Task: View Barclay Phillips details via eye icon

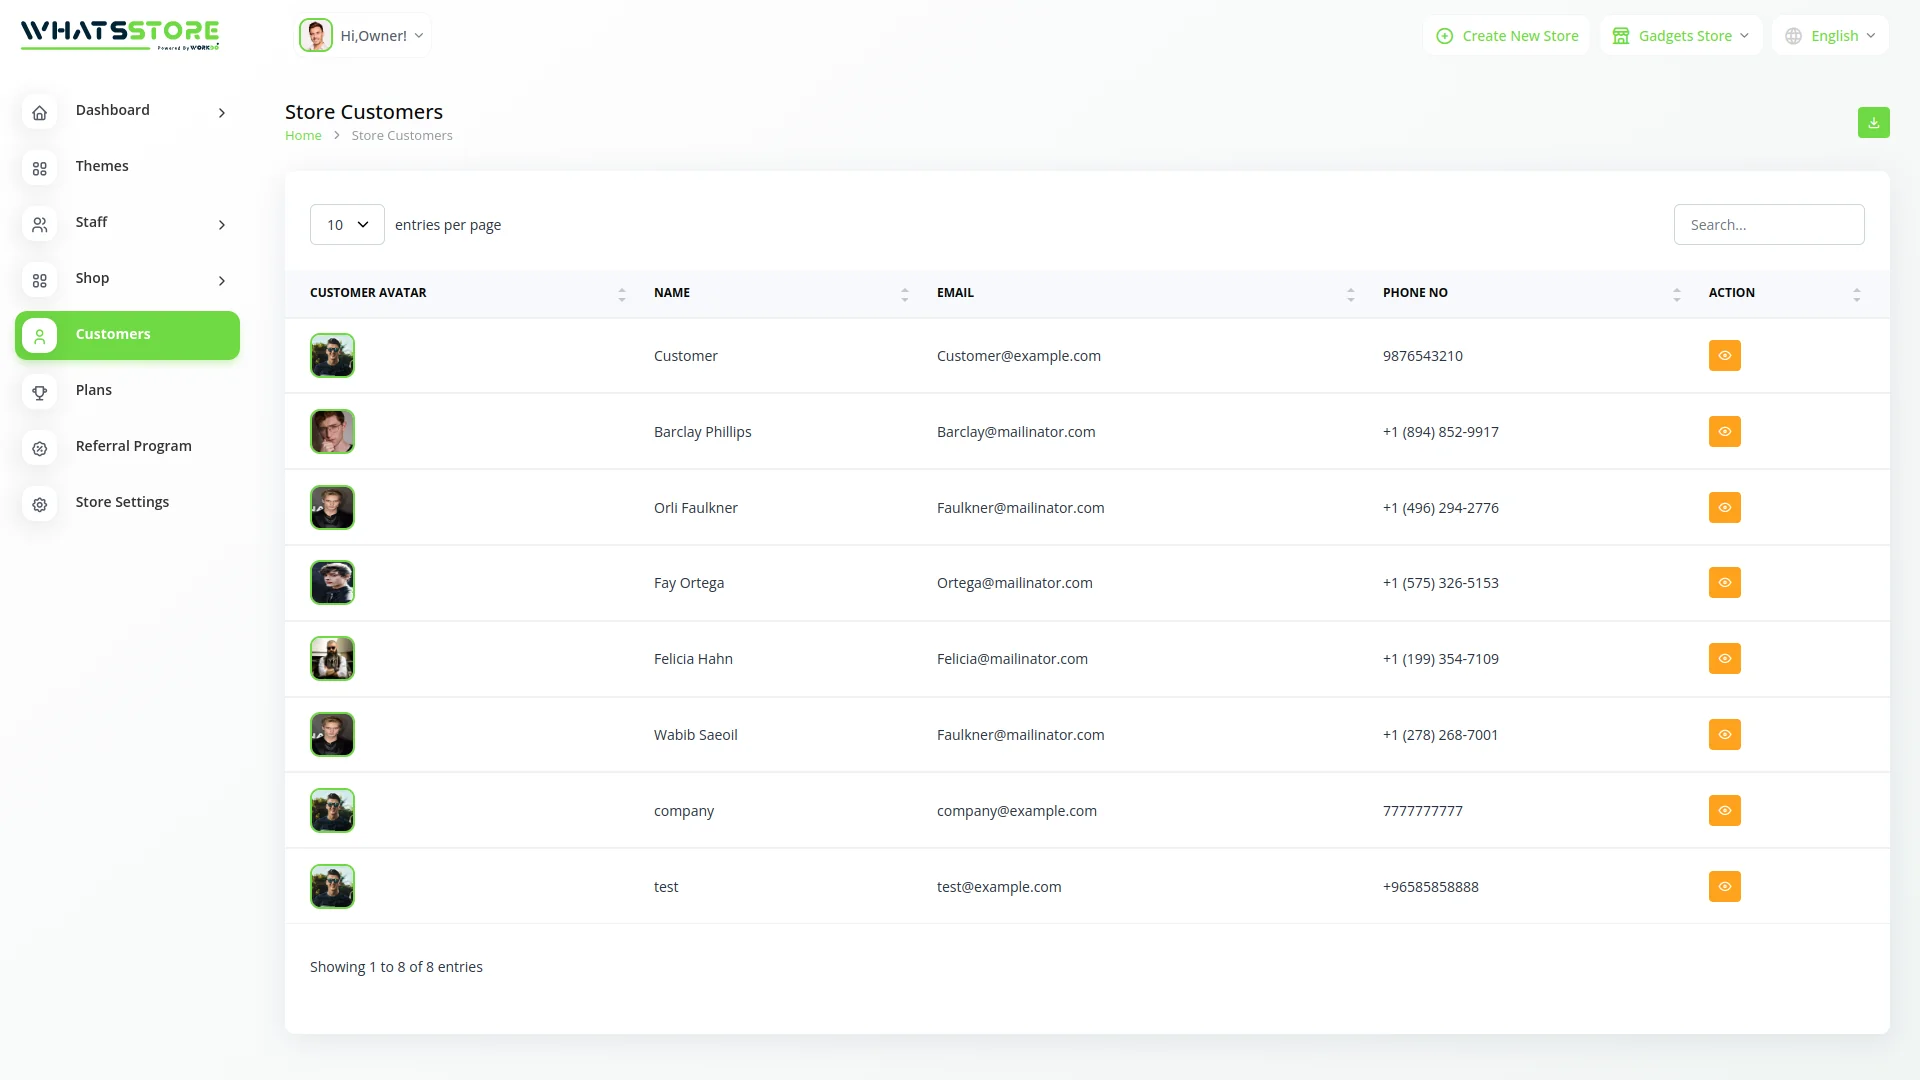Action: pyautogui.click(x=1724, y=432)
